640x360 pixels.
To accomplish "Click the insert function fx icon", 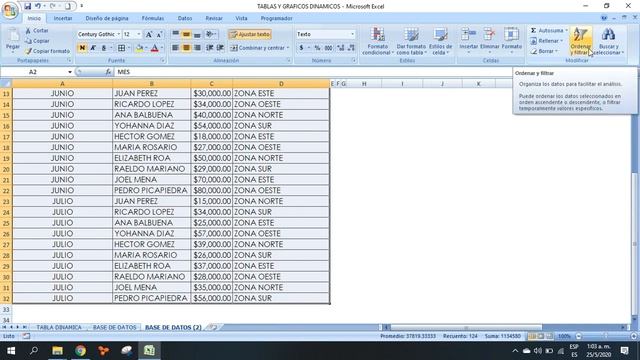I will click(108, 72).
